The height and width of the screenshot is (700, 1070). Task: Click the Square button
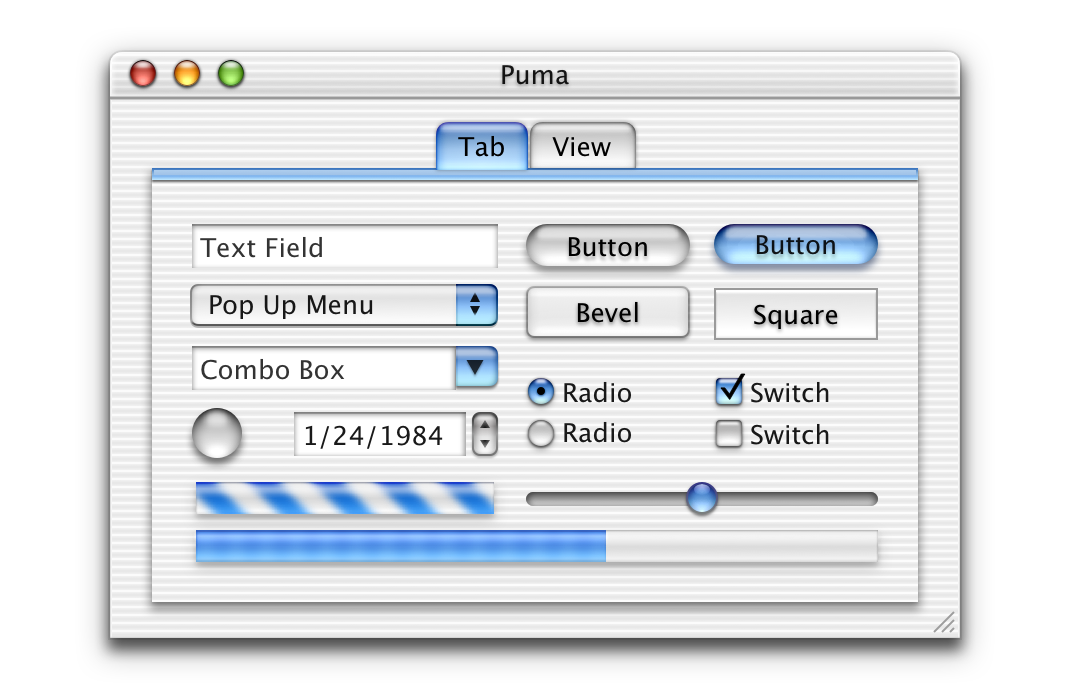[x=796, y=314]
